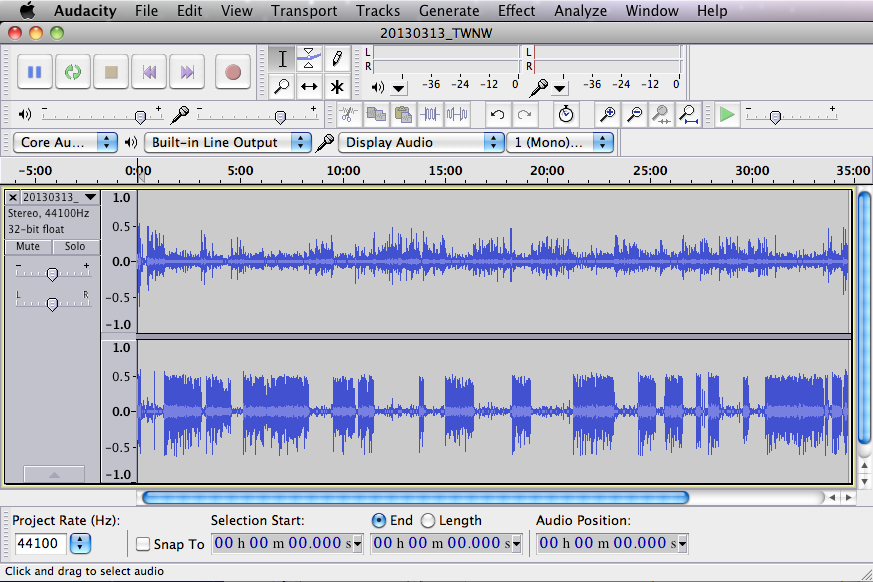The height and width of the screenshot is (582, 873).
Task: Click the Fit Project zoom icon
Action: [688, 114]
